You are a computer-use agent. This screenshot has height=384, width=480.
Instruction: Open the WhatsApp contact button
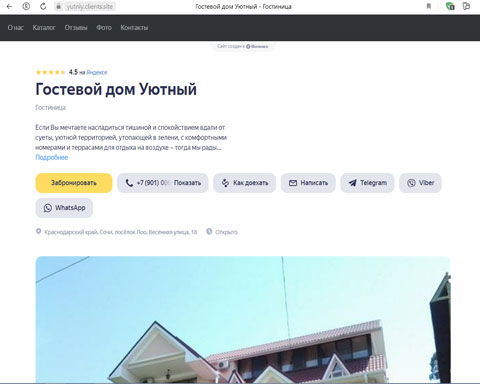(64, 208)
